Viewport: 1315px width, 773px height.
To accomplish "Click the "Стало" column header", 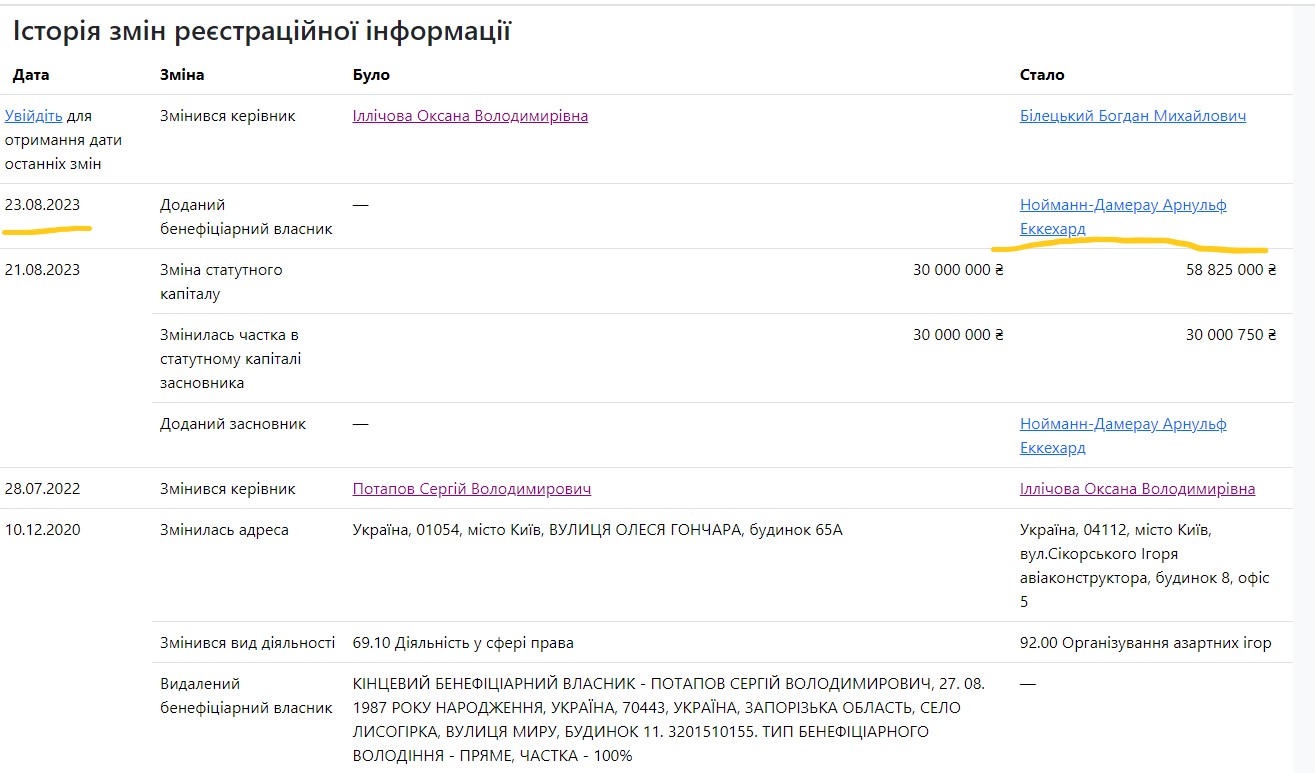I will (x=1041, y=75).
